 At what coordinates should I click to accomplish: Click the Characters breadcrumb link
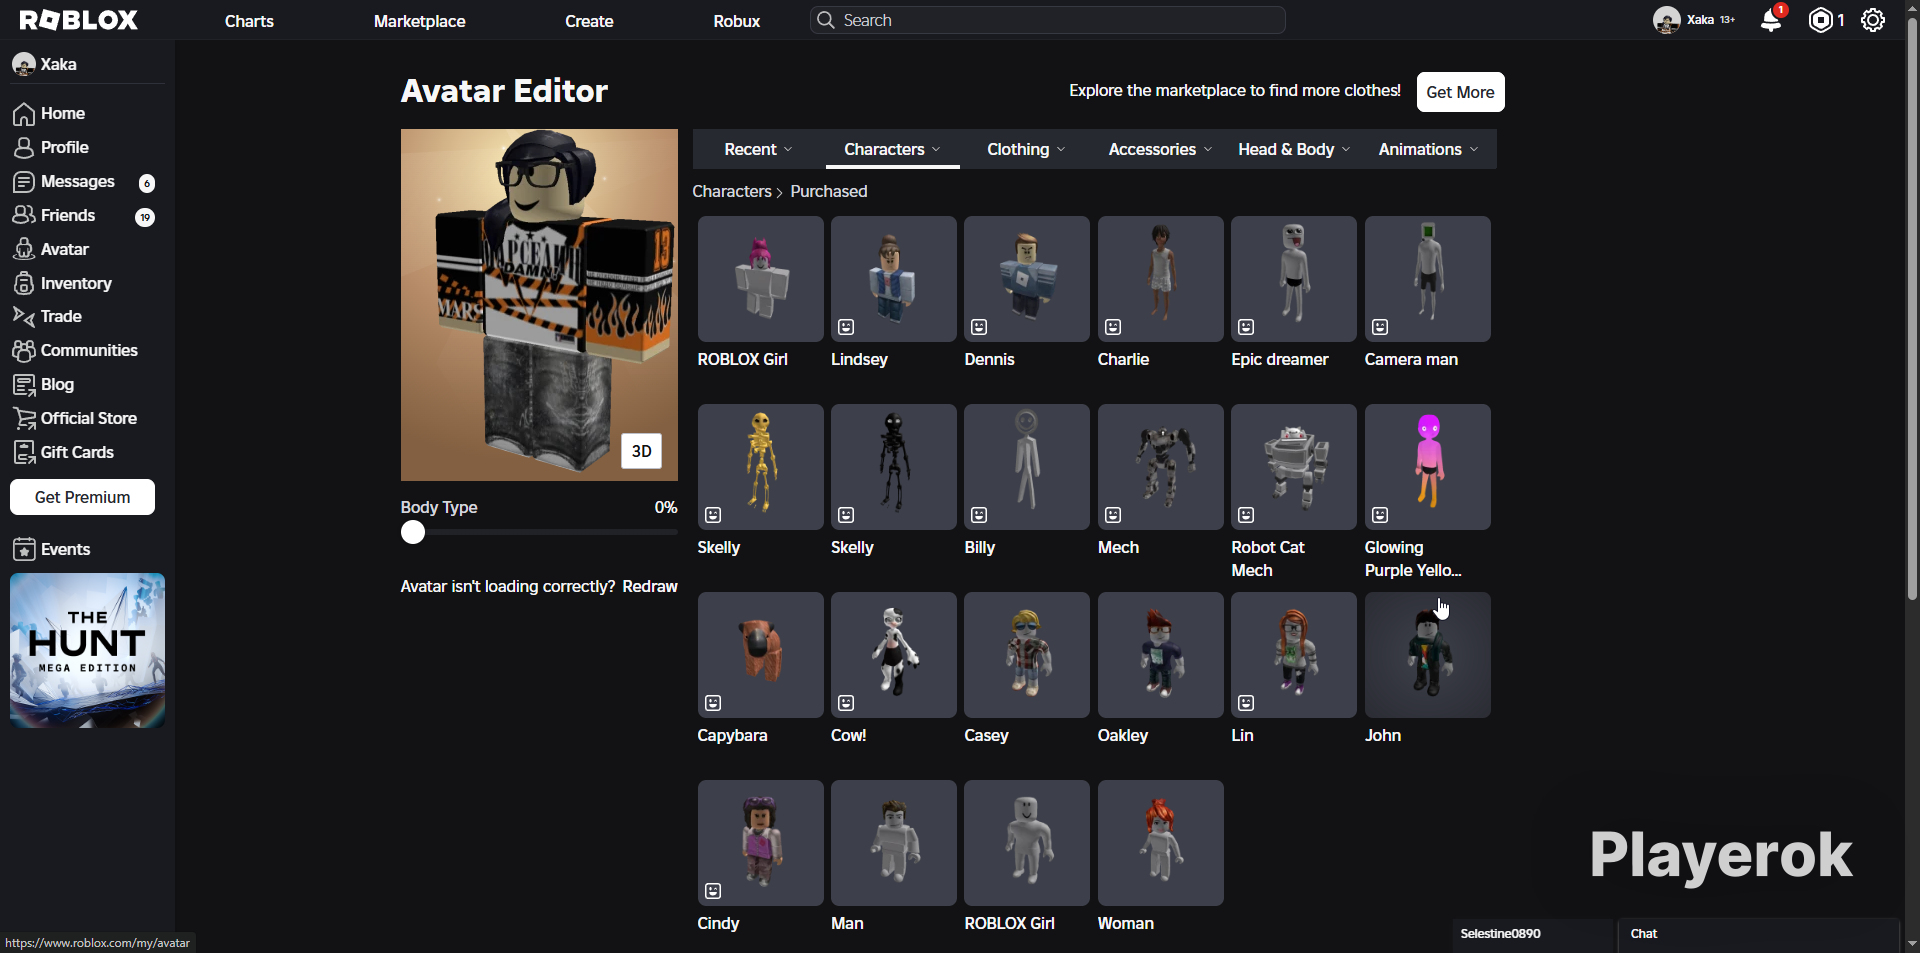[732, 191]
